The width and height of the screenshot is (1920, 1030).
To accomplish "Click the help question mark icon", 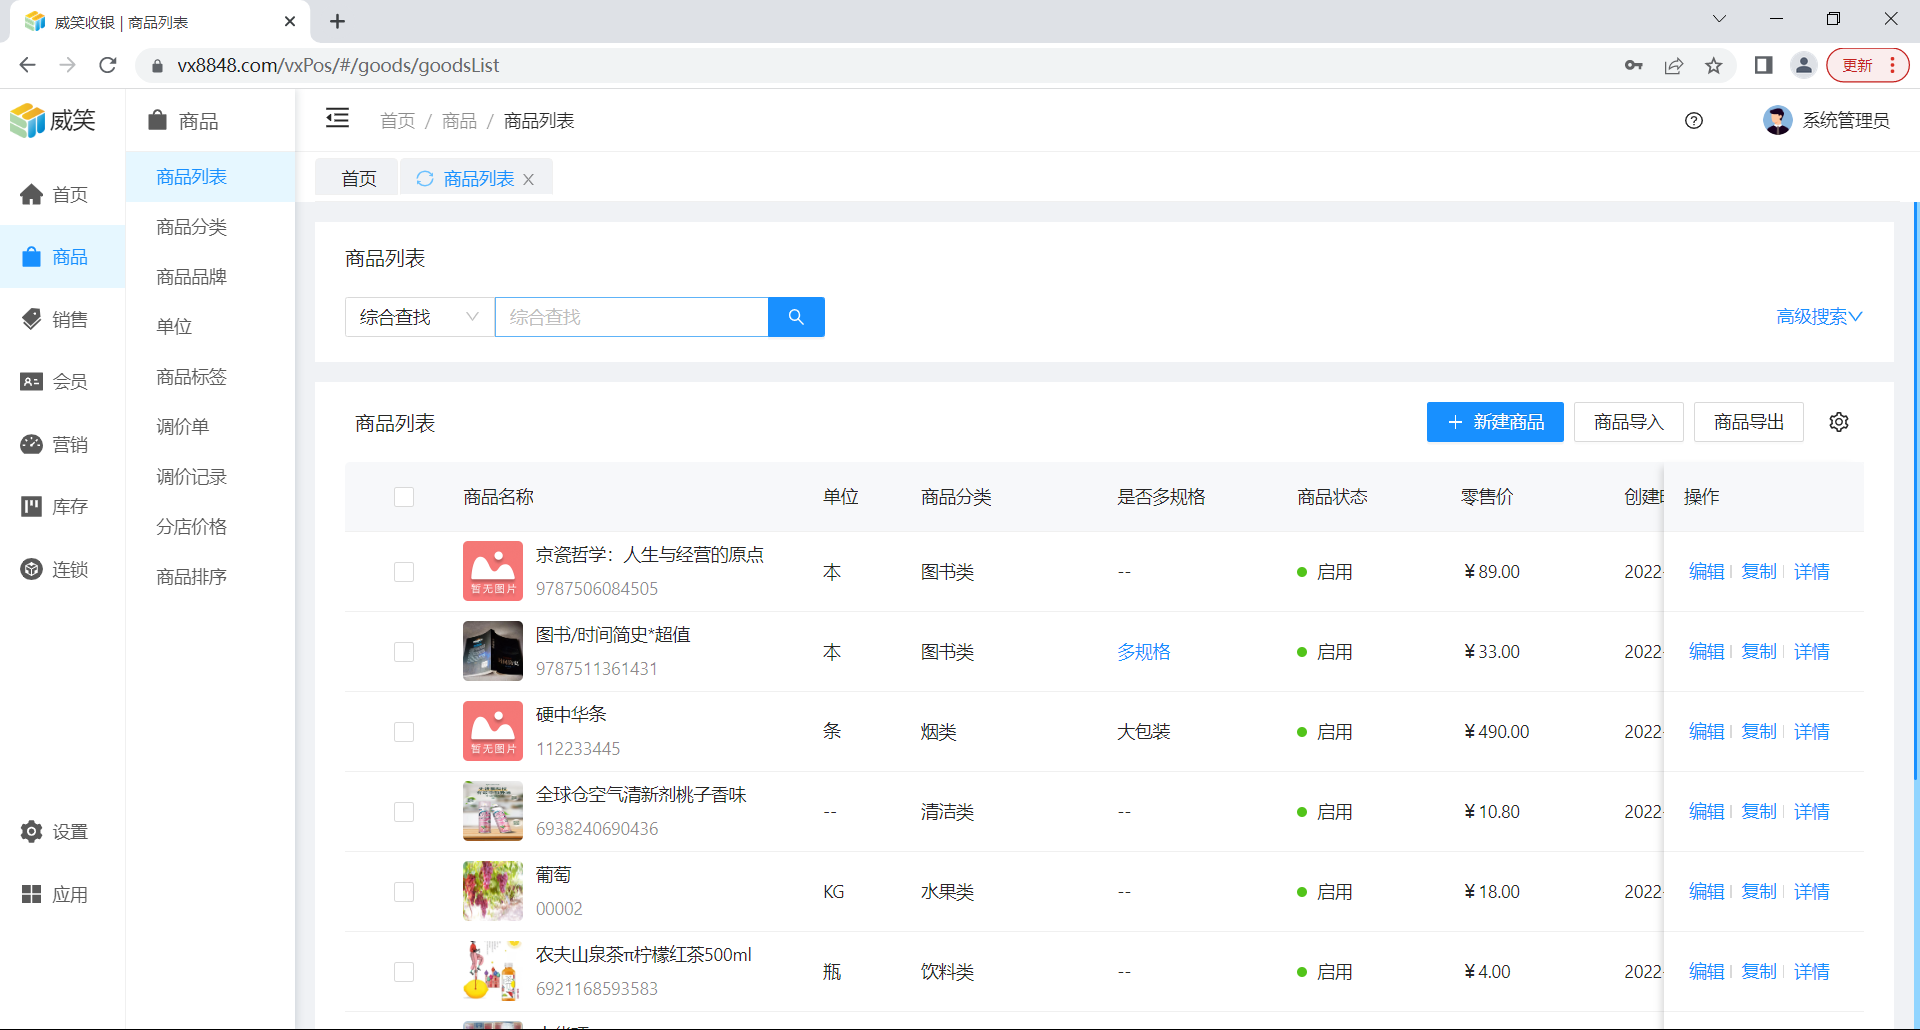I will 1693,121.
